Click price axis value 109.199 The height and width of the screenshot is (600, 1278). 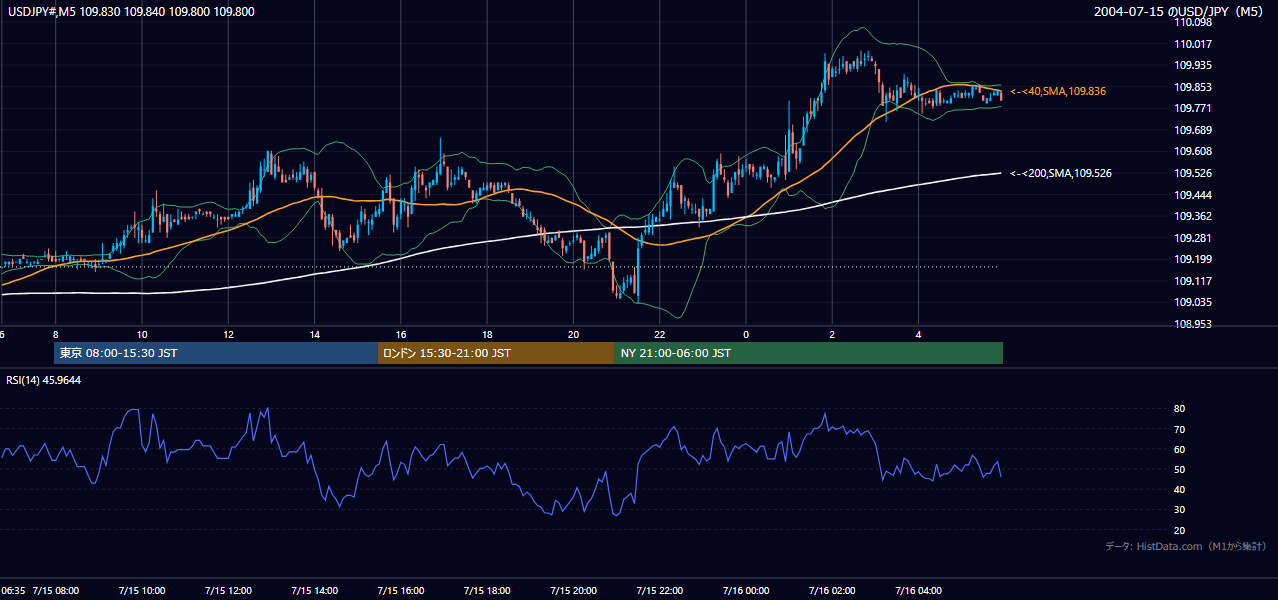[1193, 259]
